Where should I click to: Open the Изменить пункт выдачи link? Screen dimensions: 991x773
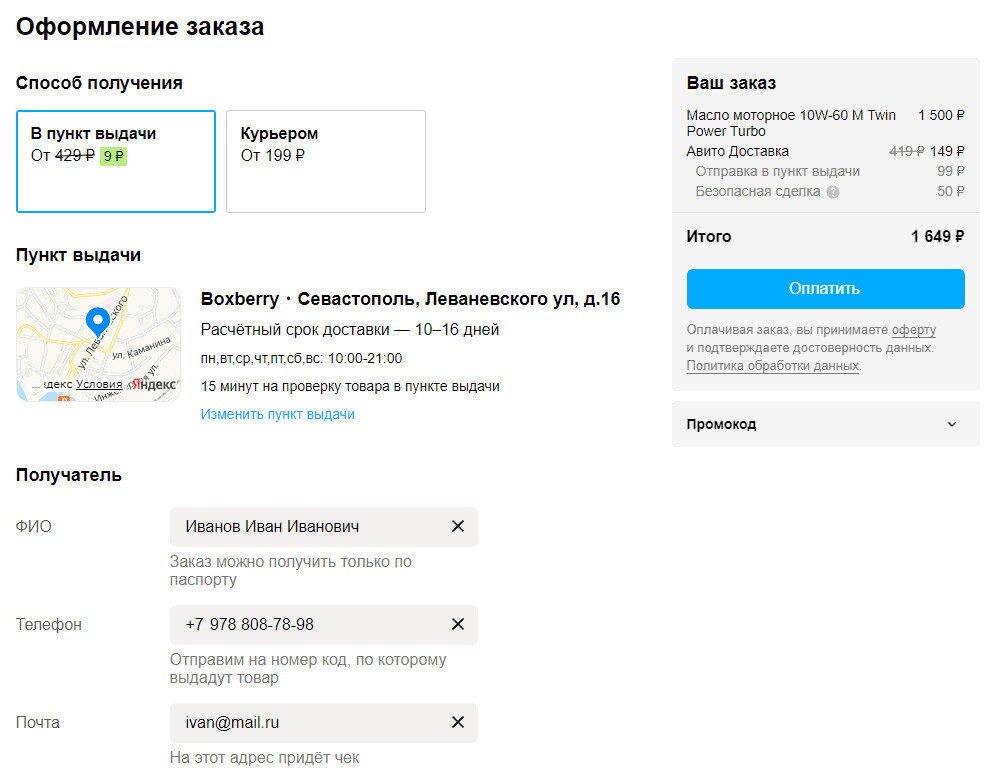click(x=277, y=414)
